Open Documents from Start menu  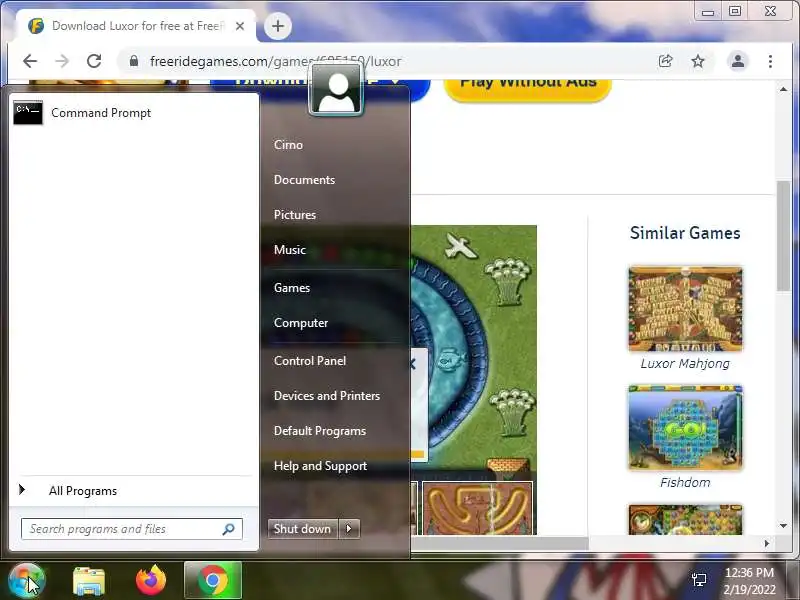pyautogui.click(x=304, y=180)
